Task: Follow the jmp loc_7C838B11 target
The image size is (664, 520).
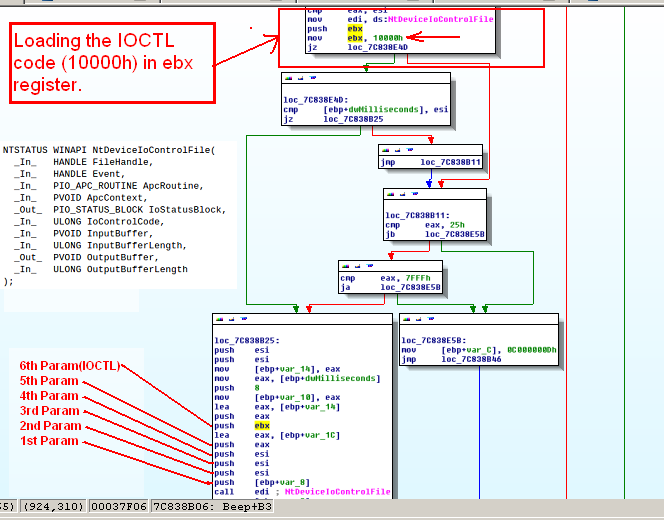Action: 450,163
